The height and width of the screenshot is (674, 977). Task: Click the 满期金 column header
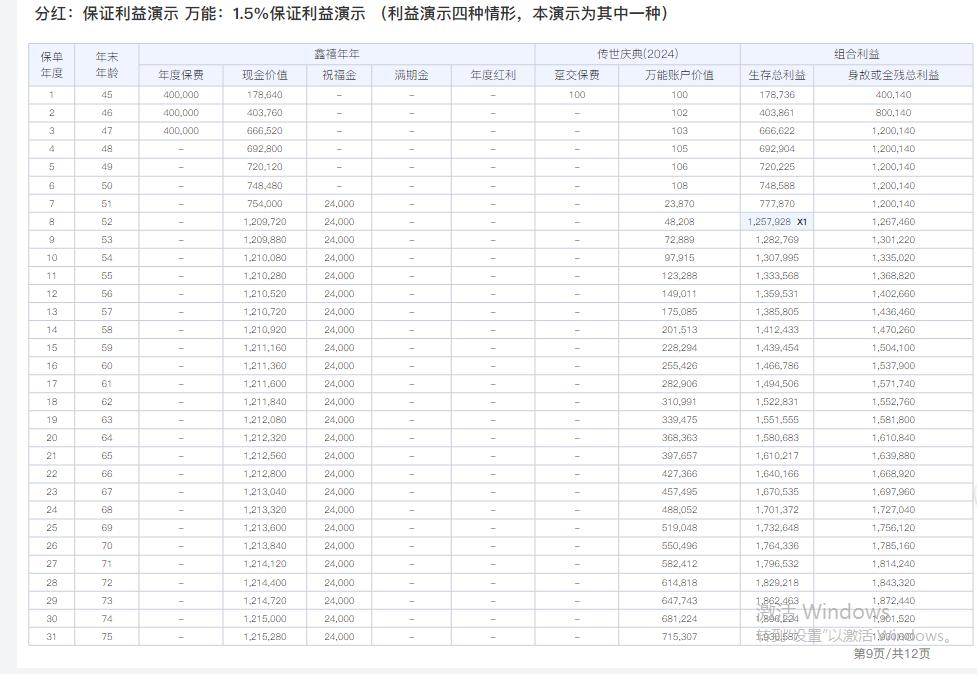[x=412, y=76]
